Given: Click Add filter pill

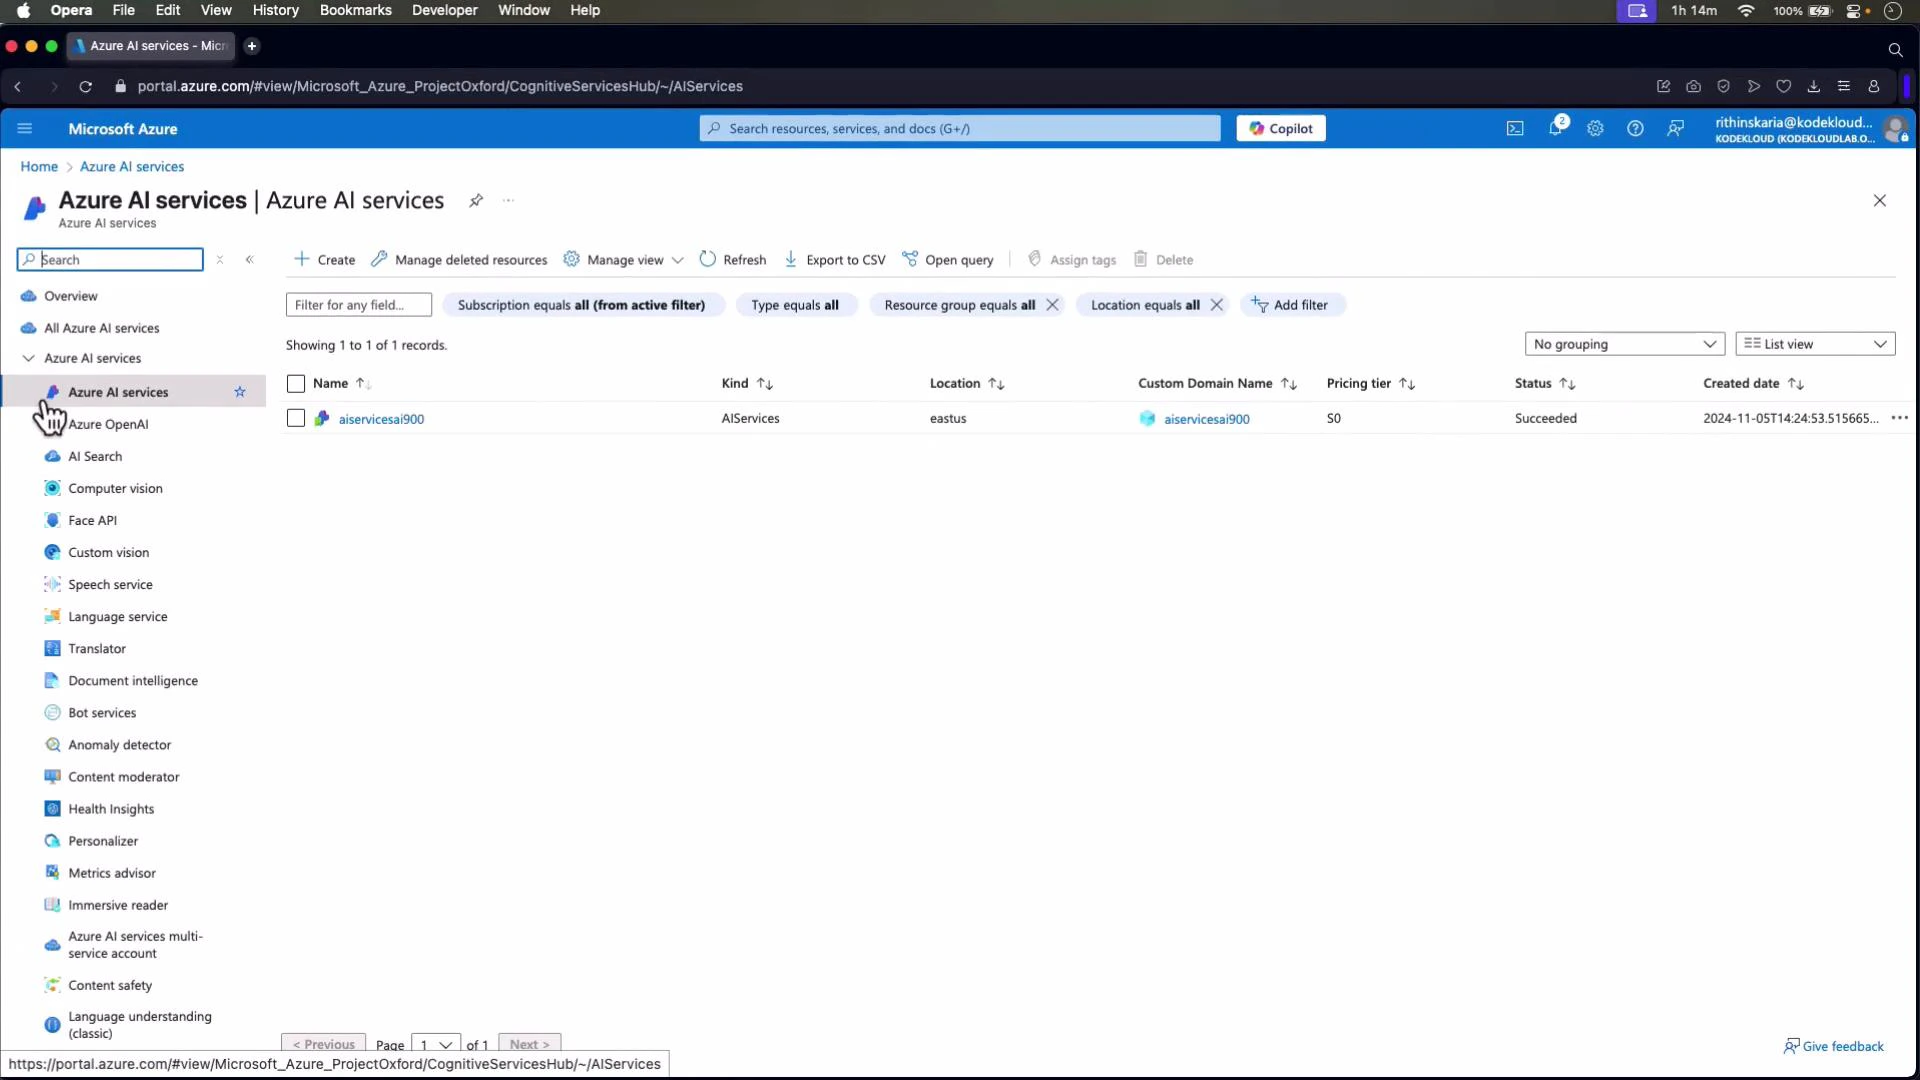Looking at the screenshot, I should 1291,305.
